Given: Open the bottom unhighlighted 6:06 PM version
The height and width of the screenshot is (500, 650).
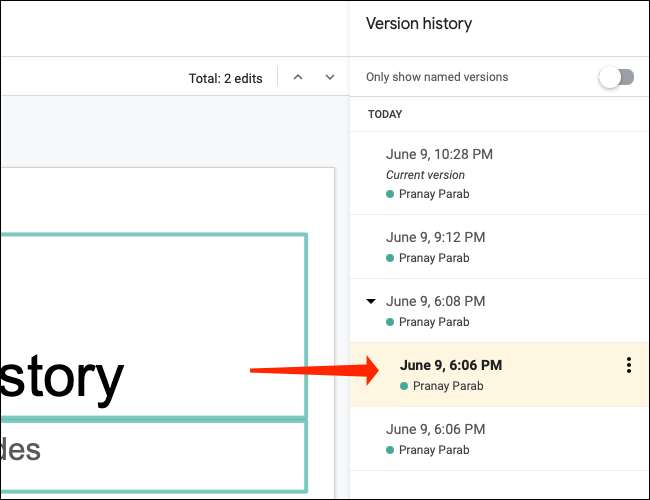Looking at the screenshot, I should (435, 429).
